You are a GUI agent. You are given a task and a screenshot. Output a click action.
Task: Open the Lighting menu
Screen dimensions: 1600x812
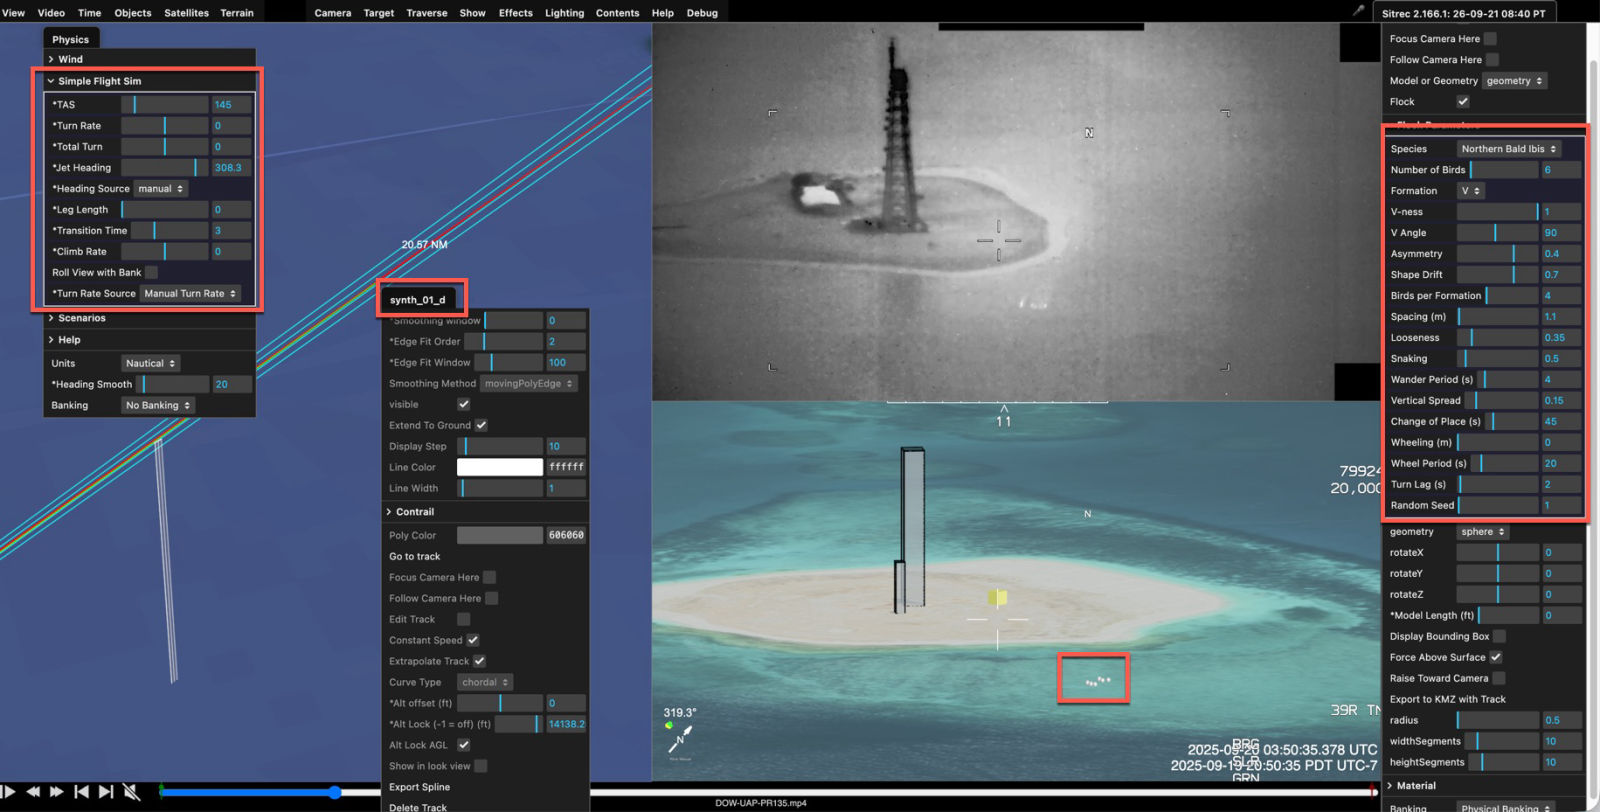click(x=565, y=13)
